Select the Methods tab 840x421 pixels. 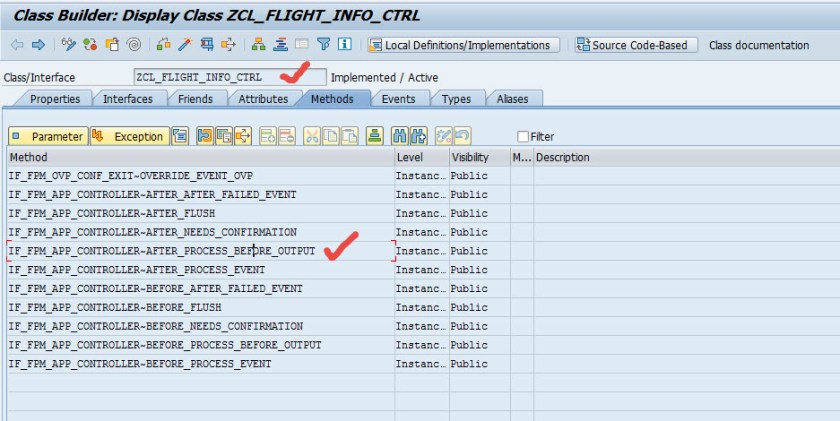click(332, 99)
